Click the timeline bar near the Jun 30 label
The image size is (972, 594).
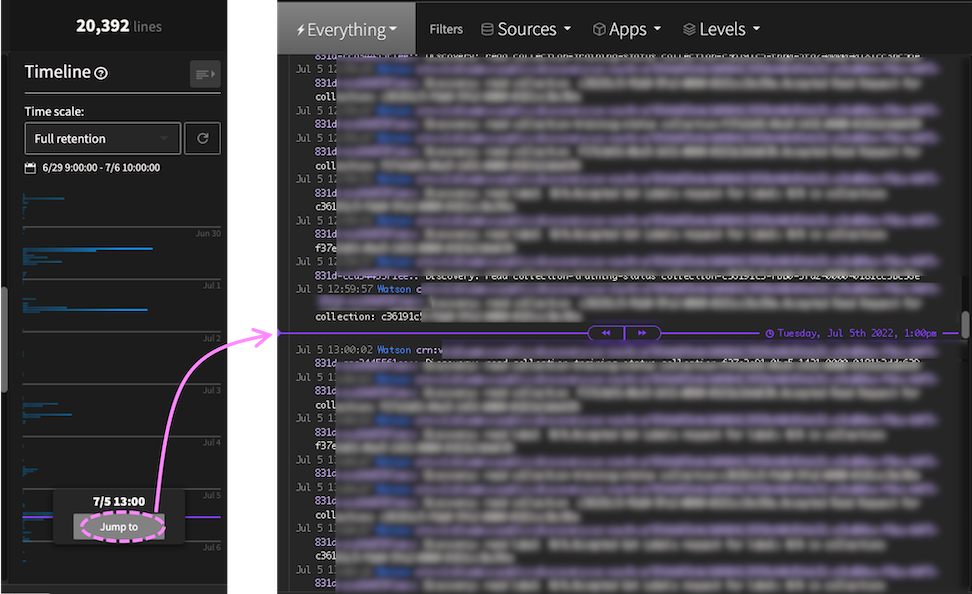[x=85, y=247]
